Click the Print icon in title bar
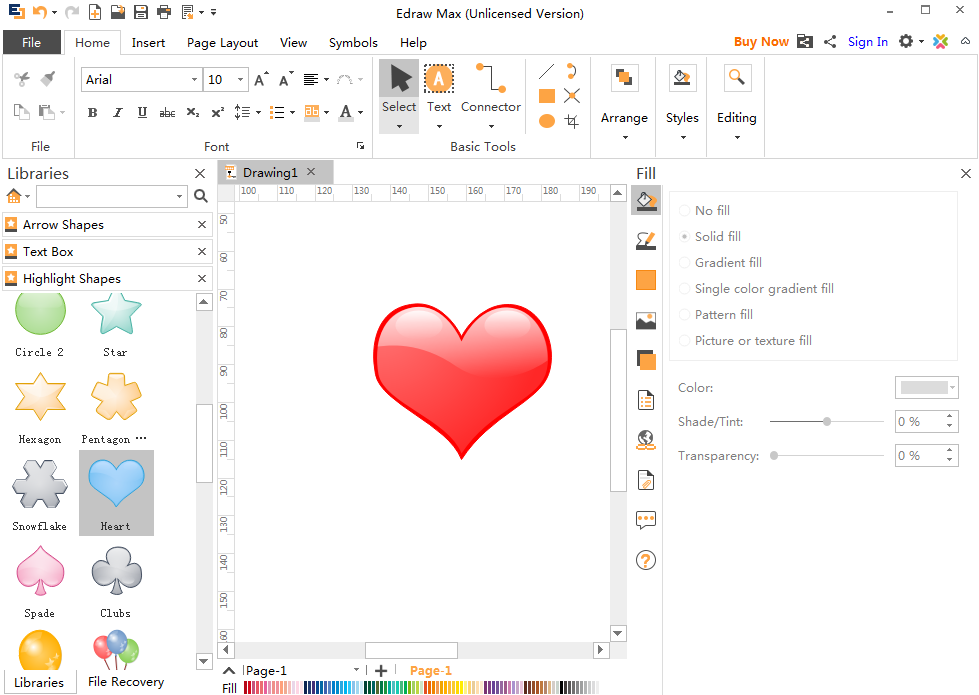Viewport: 979px width, 695px height. click(164, 11)
